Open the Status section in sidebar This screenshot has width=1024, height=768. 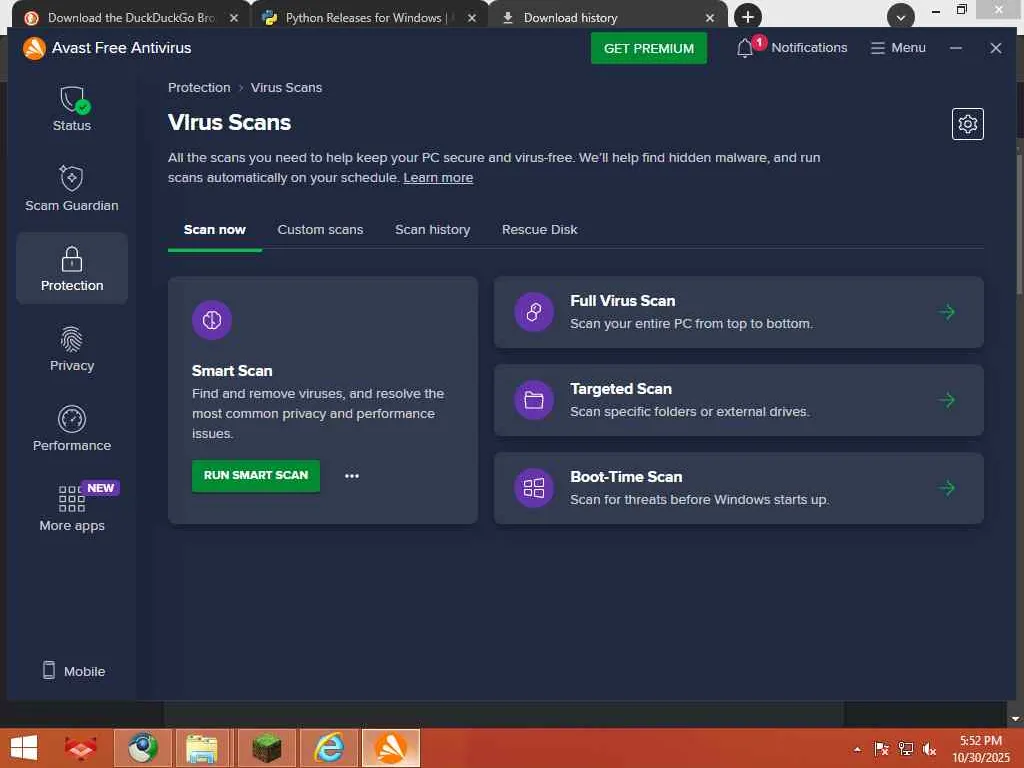point(72,108)
